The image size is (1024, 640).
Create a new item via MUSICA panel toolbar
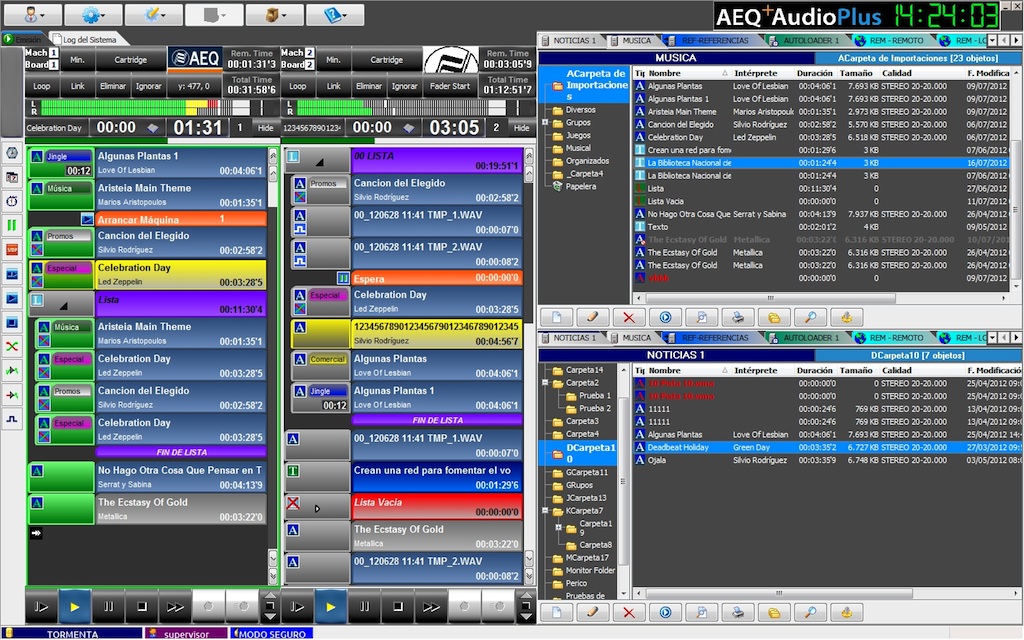[556, 317]
